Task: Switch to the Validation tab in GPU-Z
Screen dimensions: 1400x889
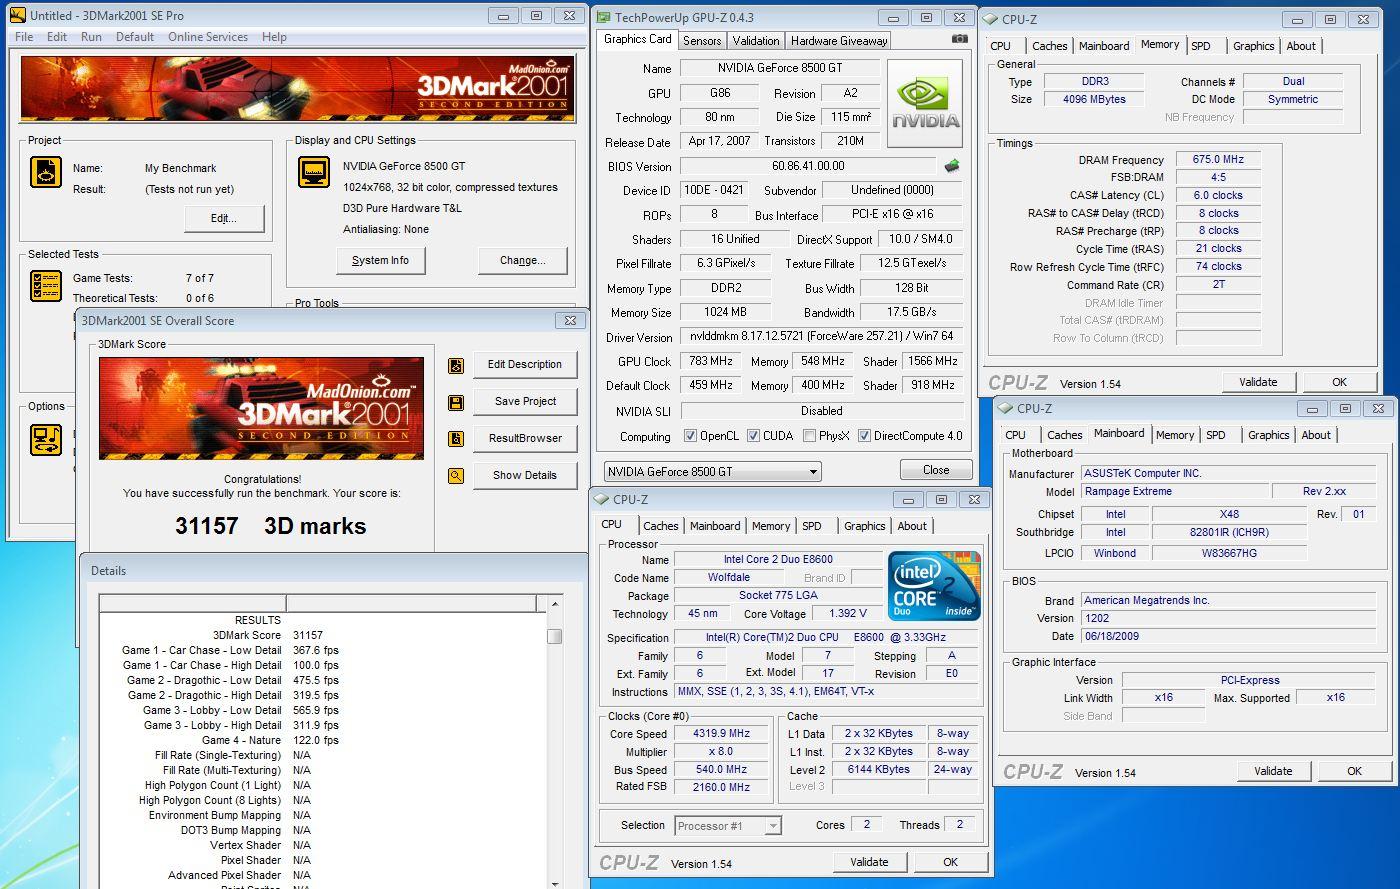Action: tap(756, 41)
